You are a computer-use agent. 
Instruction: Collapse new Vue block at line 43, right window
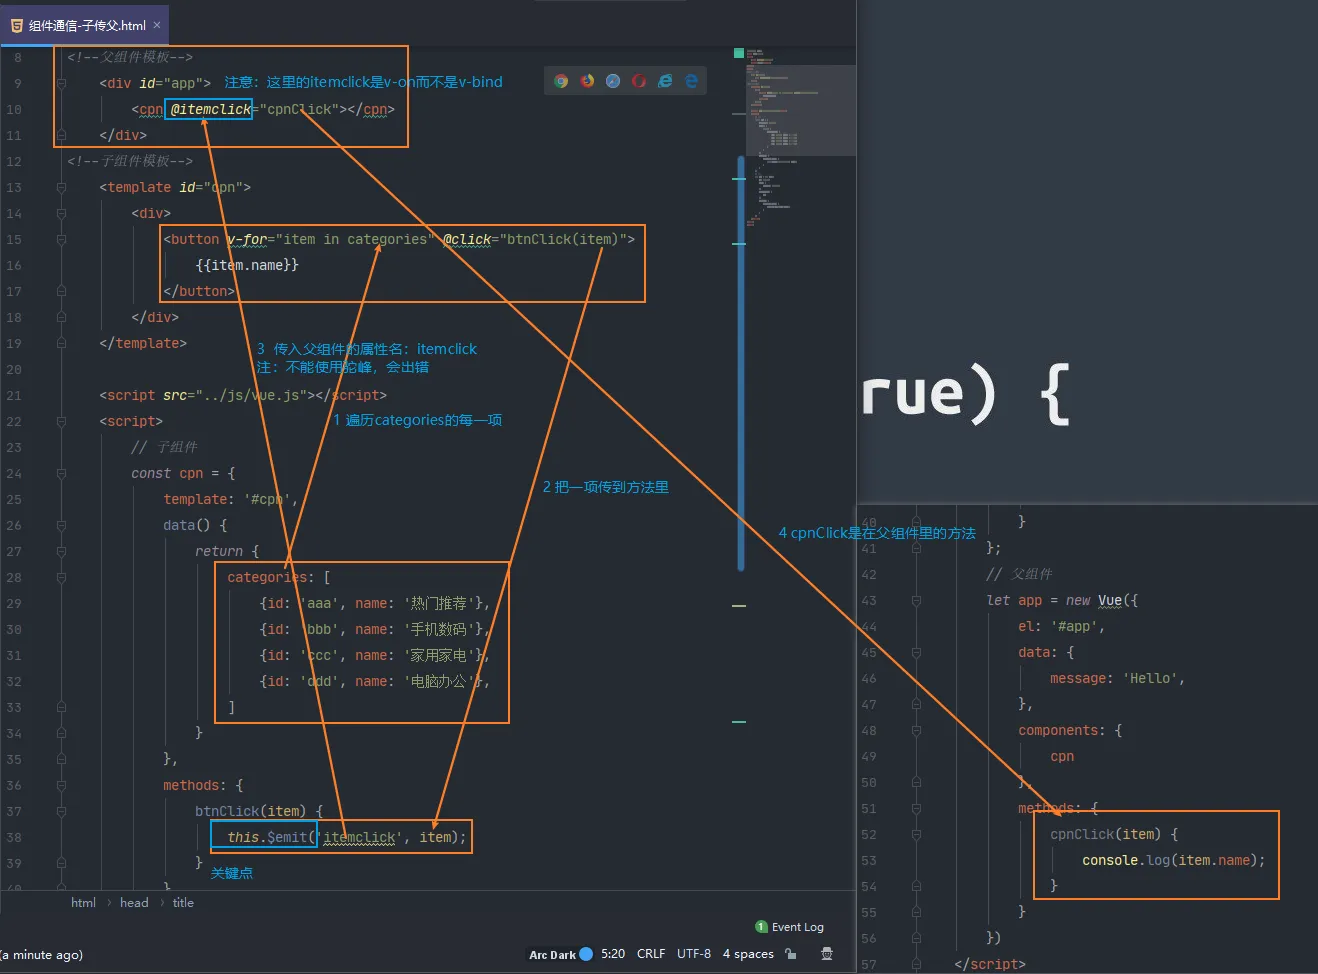[916, 600]
